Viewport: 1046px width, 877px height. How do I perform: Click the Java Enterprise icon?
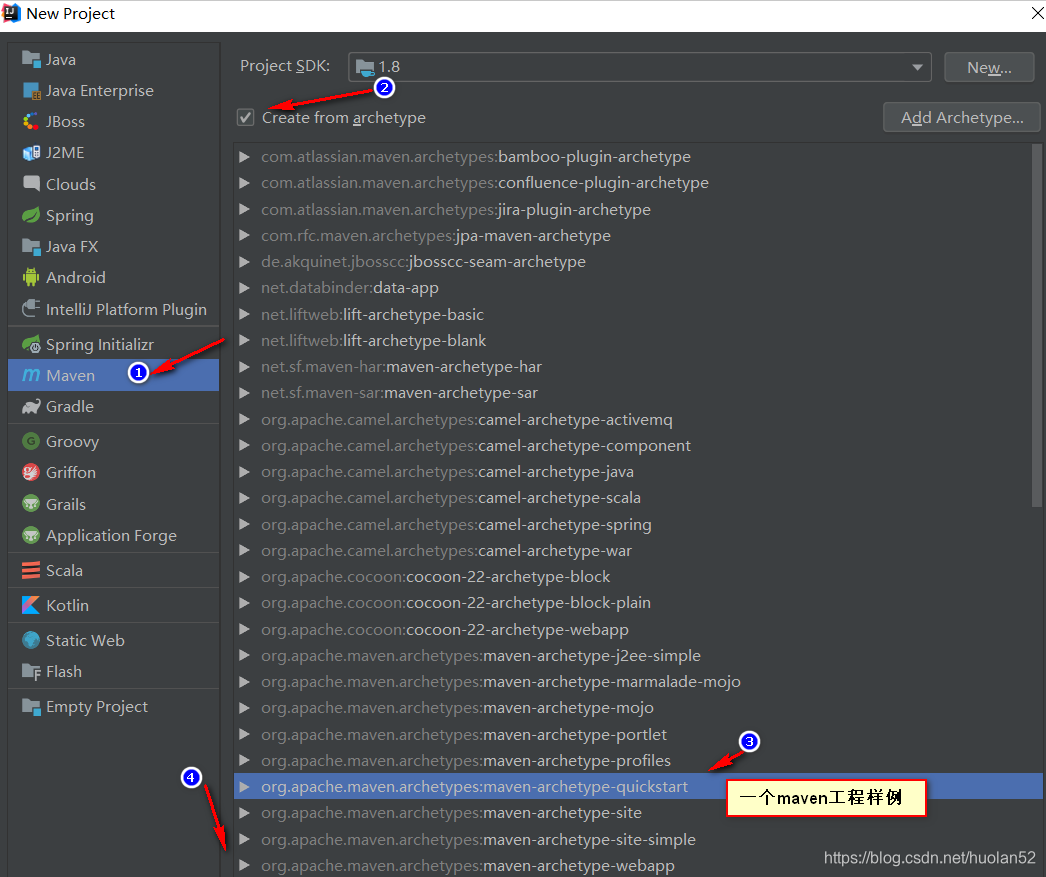coord(31,91)
